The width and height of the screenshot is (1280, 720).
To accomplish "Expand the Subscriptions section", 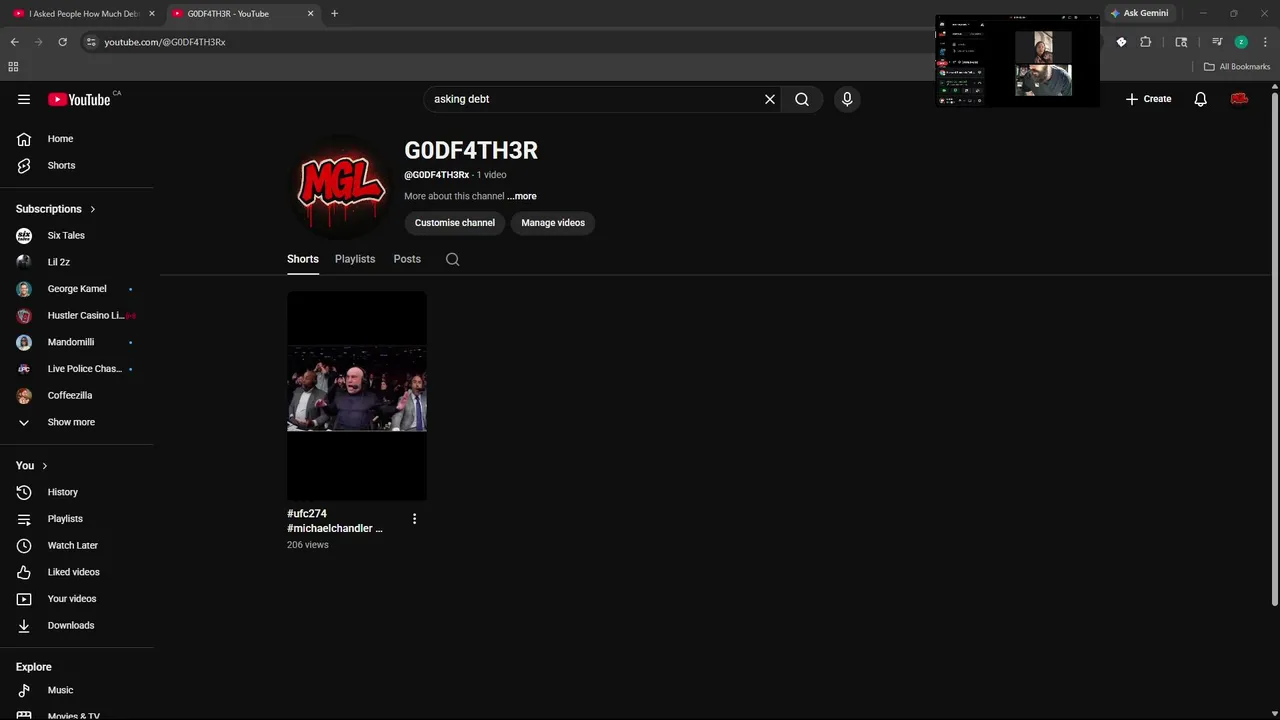I will coord(56,209).
